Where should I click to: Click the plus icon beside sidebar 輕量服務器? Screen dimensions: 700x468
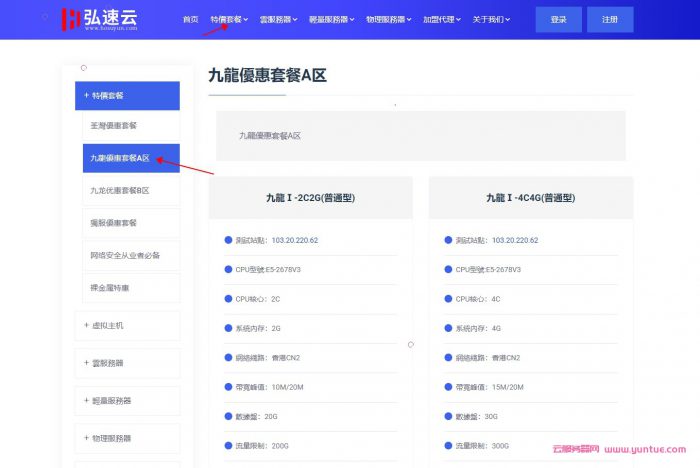[86, 400]
